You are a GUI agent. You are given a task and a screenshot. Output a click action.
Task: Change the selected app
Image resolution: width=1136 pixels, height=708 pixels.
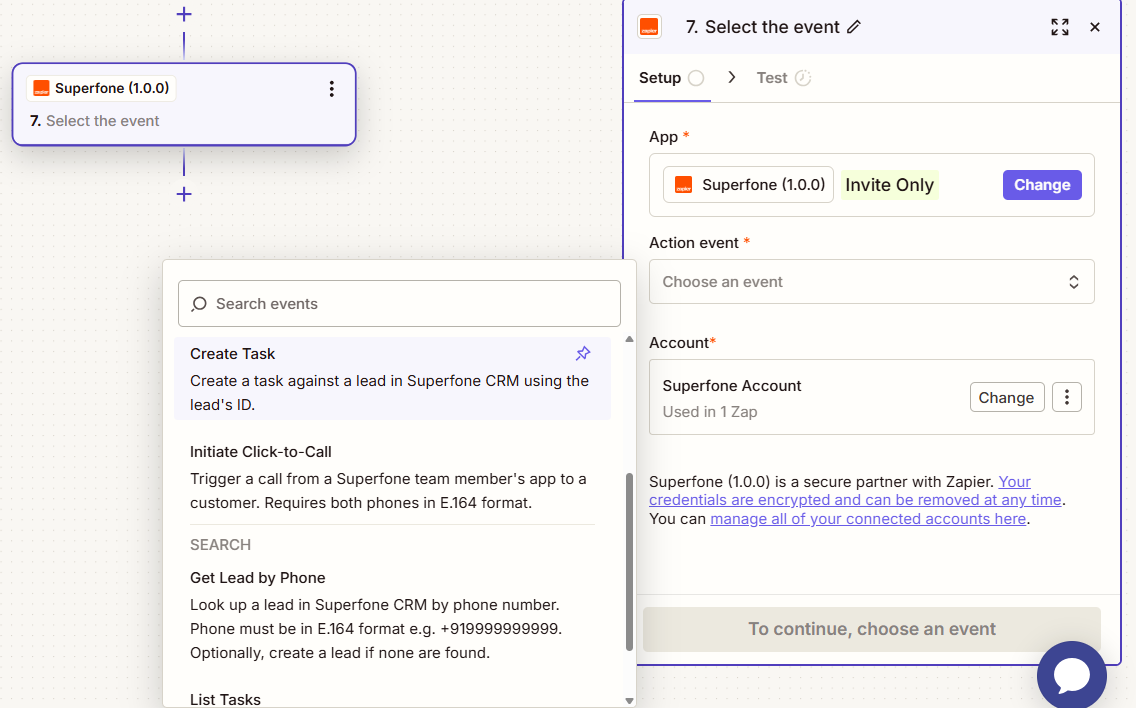1042,185
